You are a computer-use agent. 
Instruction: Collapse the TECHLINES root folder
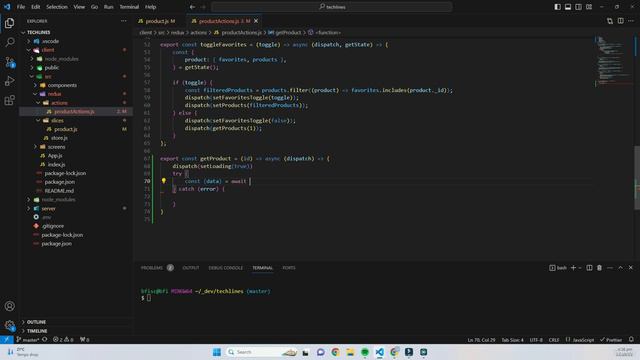pos(23,32)
